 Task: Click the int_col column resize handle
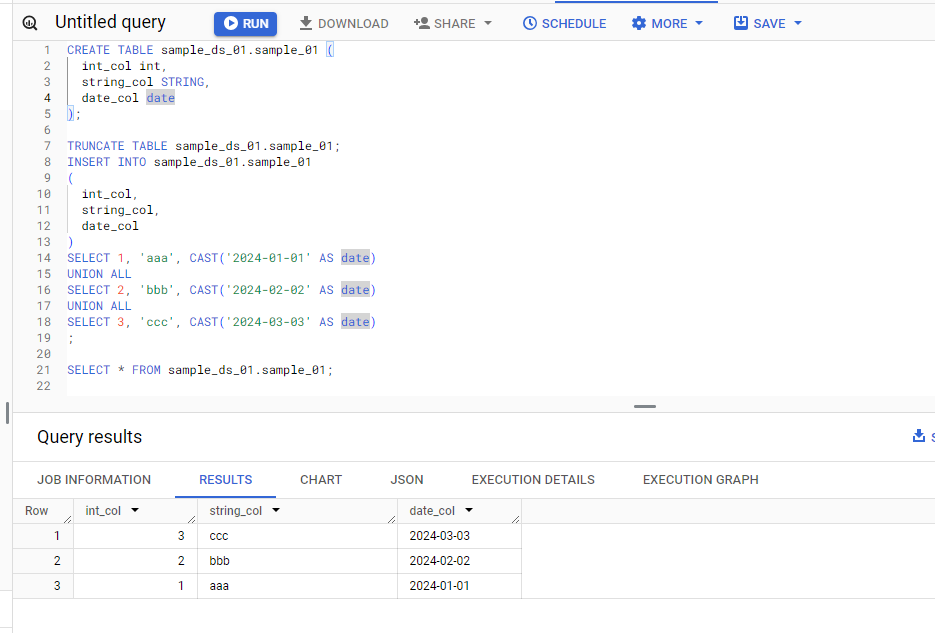pos(192,519)
